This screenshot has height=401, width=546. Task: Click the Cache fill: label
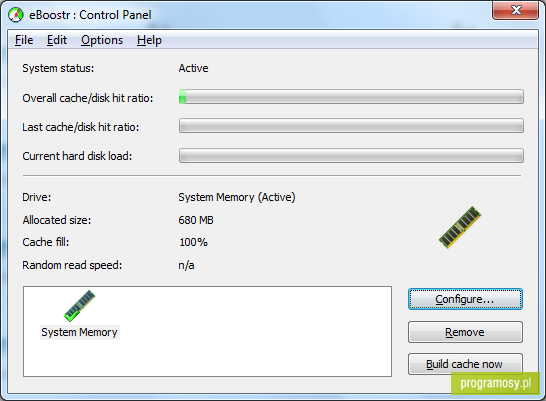tap(46, 242)
